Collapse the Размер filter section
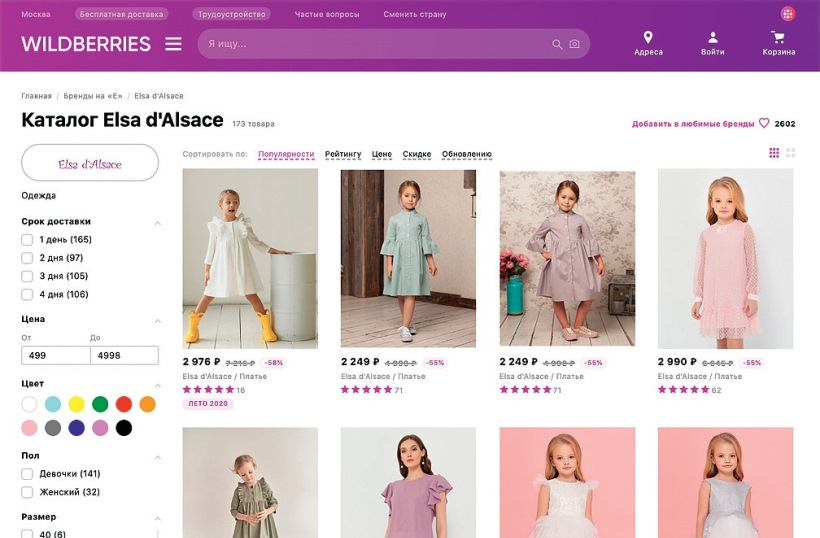 pos(157,519)
